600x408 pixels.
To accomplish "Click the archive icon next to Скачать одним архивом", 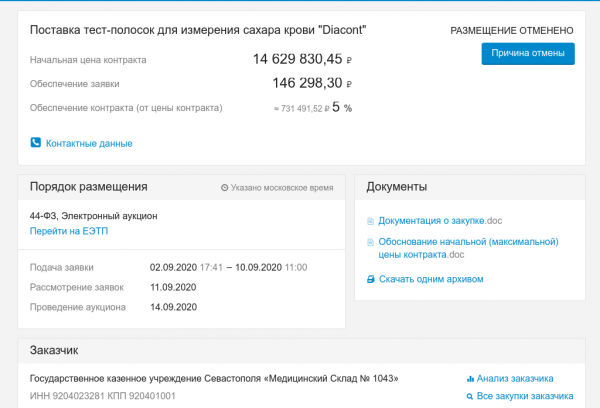I will point(370,279).
